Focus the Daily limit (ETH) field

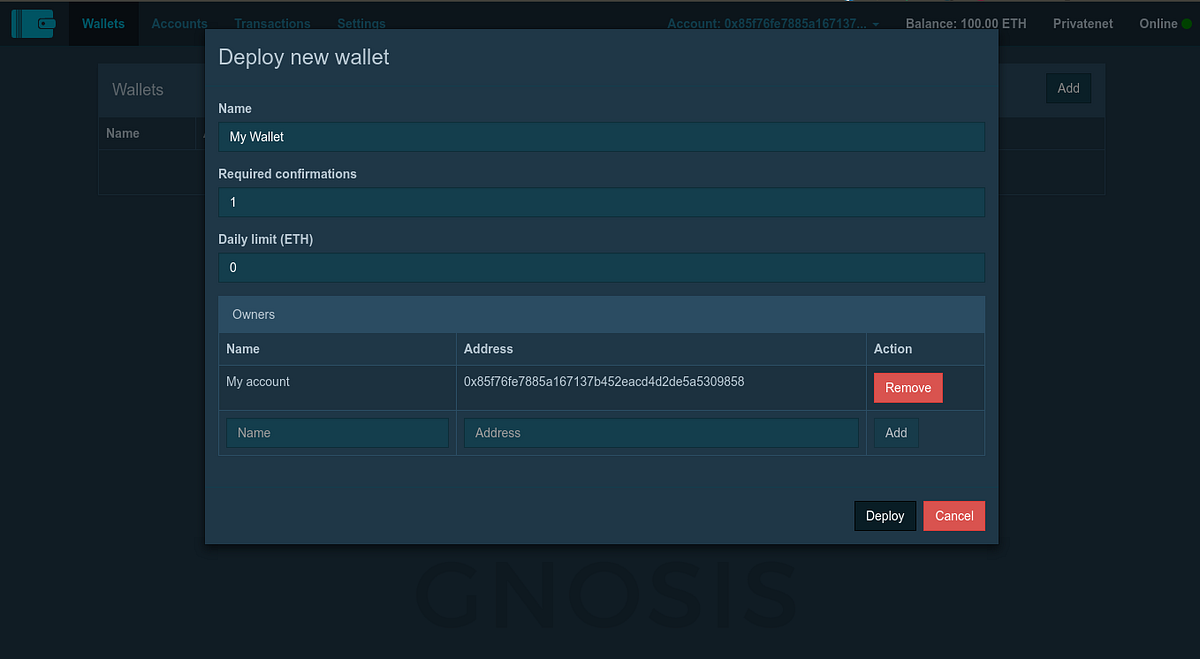tap(601, 268)
